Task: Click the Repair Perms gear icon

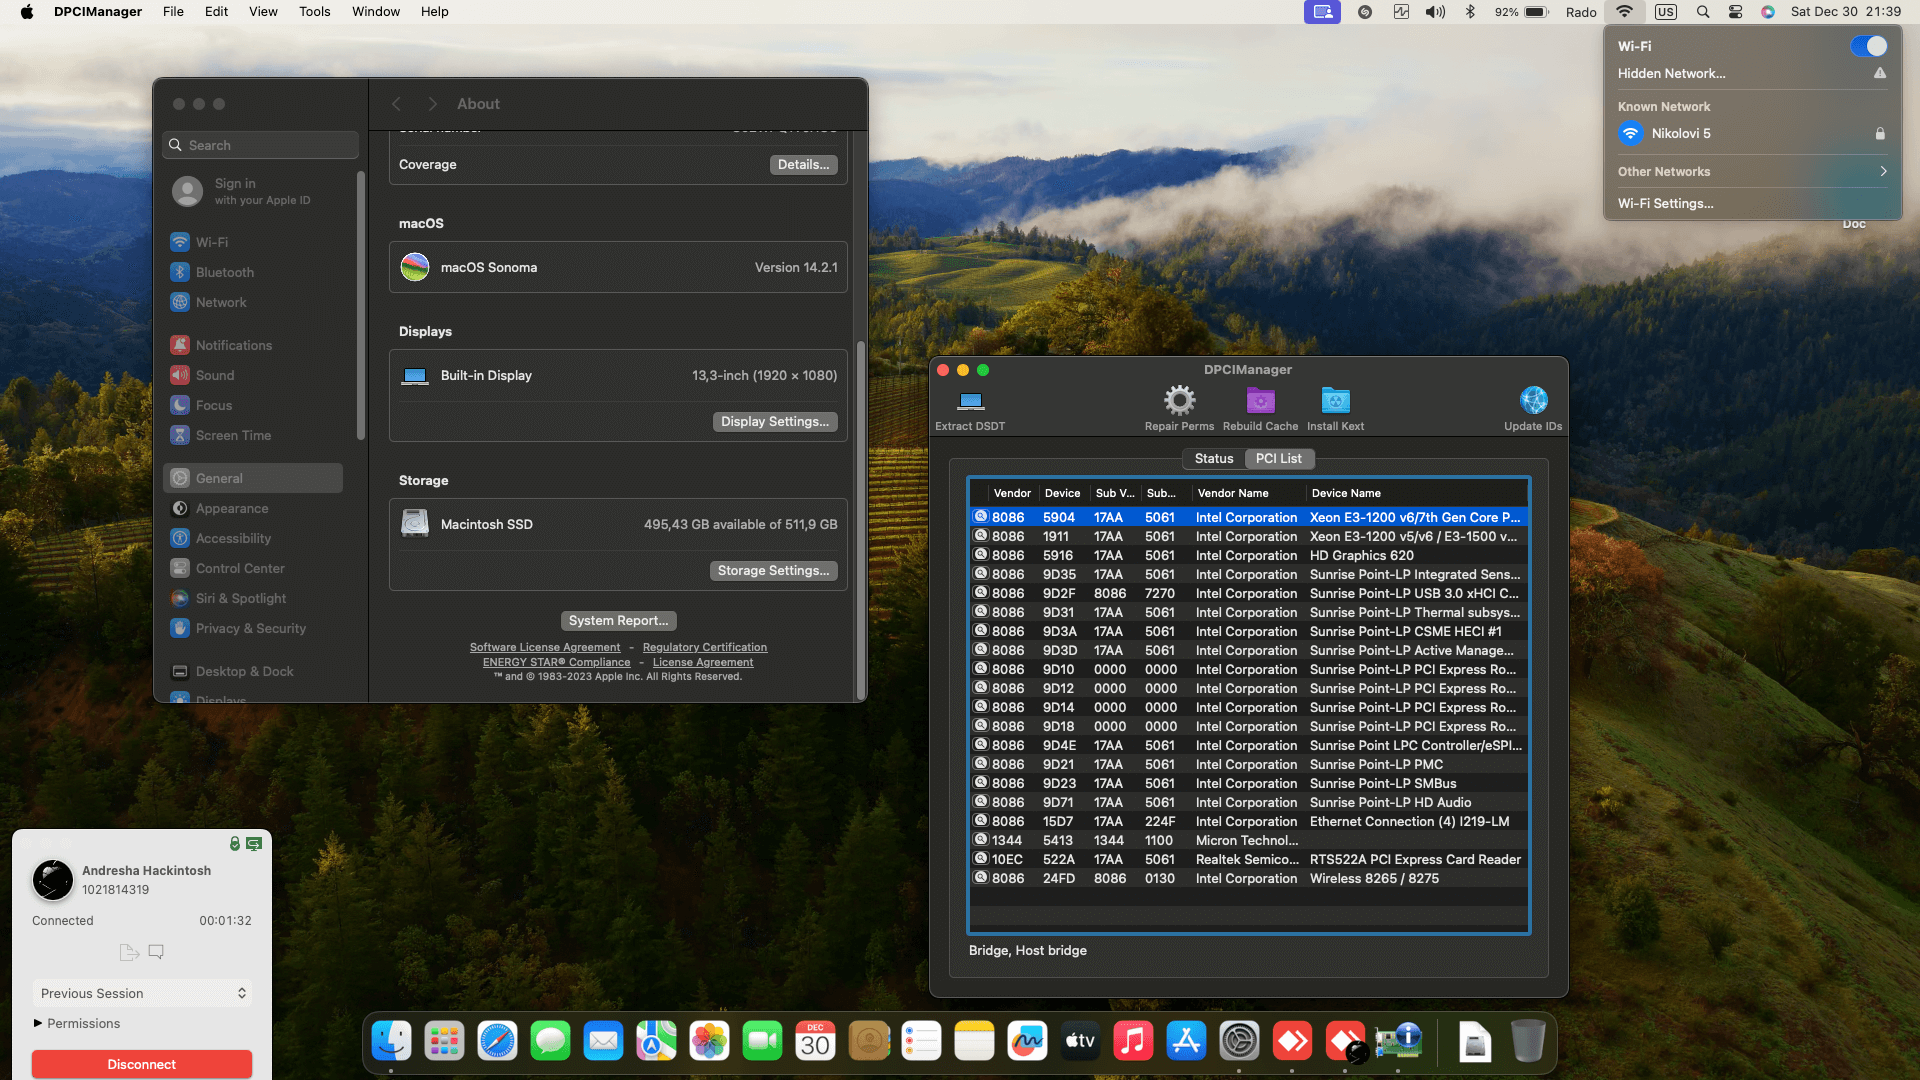Action: pyautogui.click(x=1179, y=401)
